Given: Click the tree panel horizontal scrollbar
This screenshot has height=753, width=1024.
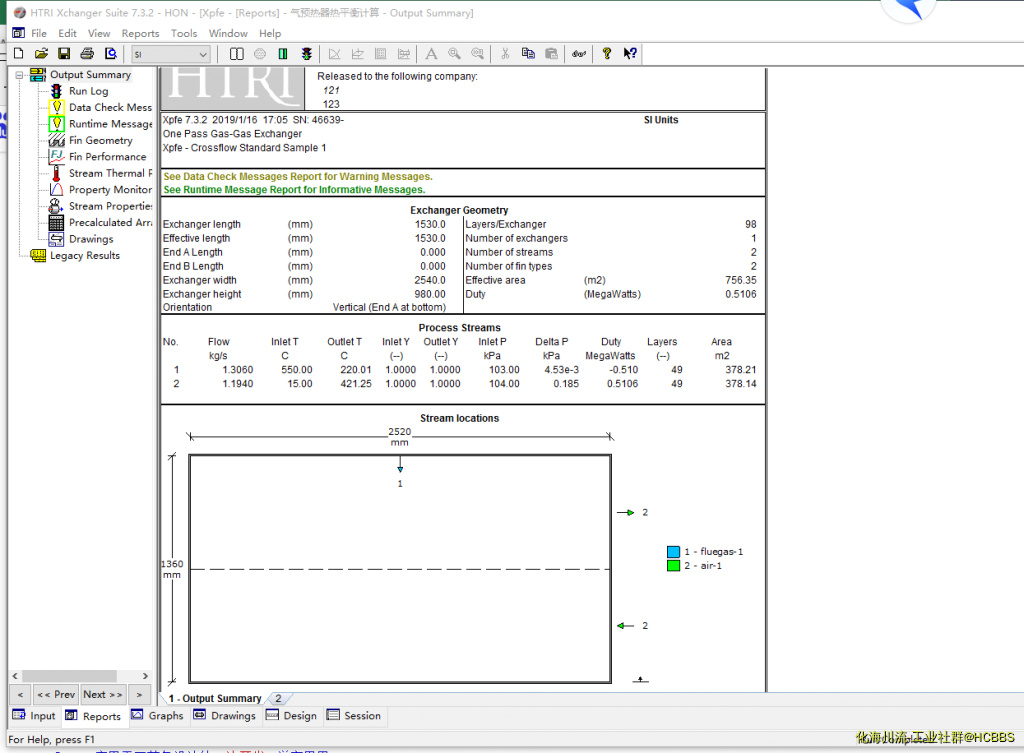Looking at the screenshot, I should coord(69,676).
